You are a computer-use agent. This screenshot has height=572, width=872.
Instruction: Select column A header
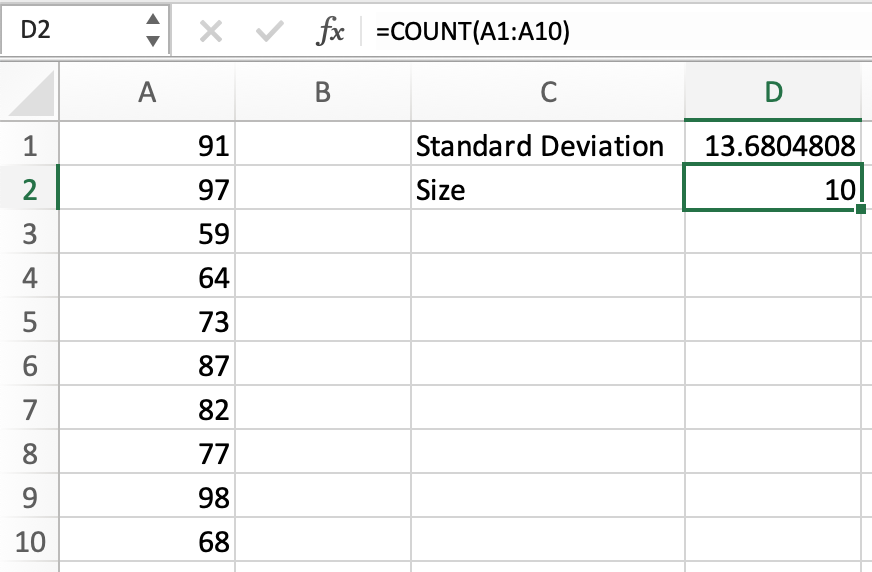[x=148, y=92]
